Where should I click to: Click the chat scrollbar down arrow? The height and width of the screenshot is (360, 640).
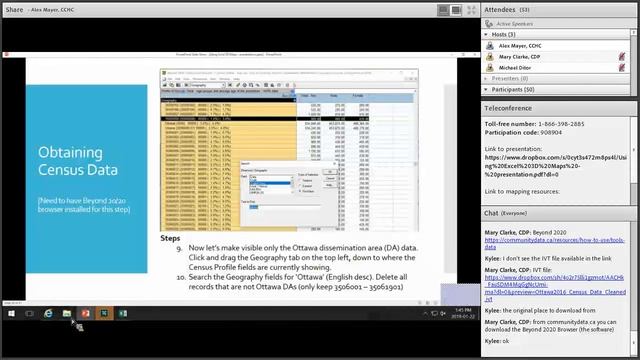tap(633, 343)
